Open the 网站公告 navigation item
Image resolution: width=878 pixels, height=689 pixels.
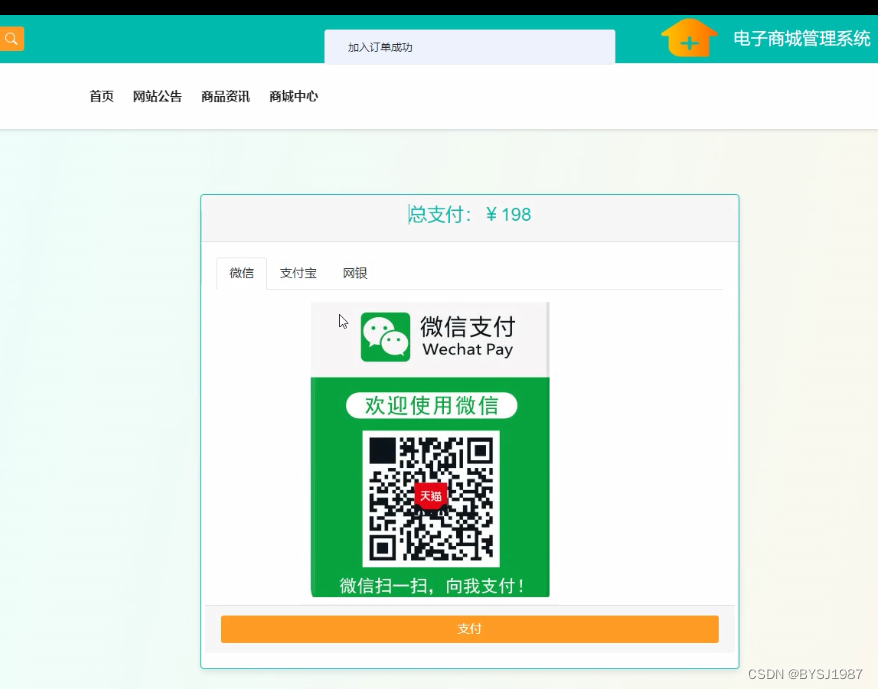[157, 96]
